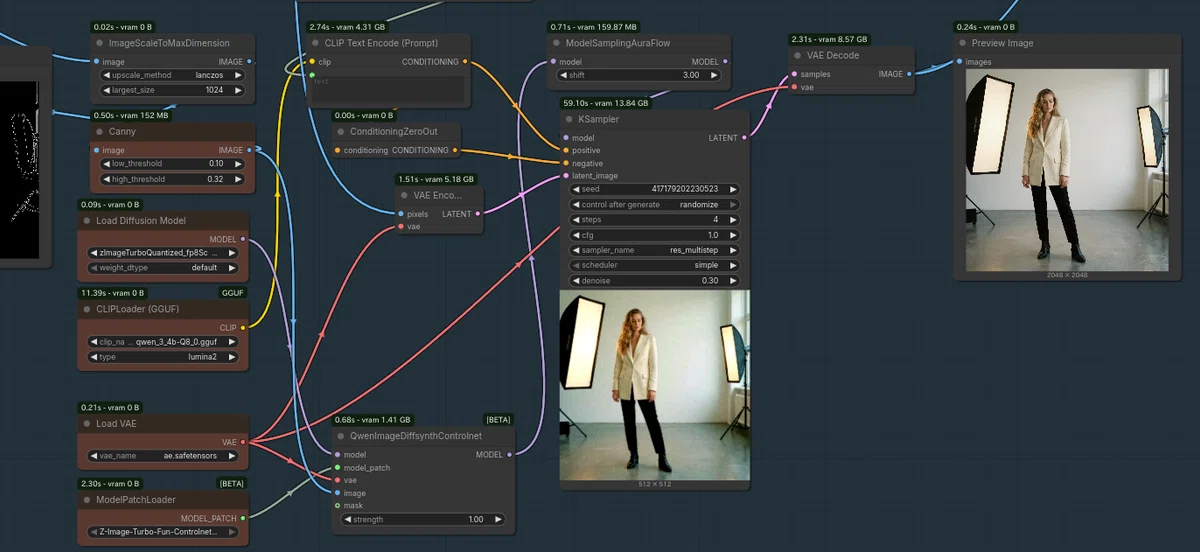The width and height of the screenshot is (1200, 552).
Task: Open the diffusion model file dropdown zImageTurboQuantized
Action: tap(164, 253)
